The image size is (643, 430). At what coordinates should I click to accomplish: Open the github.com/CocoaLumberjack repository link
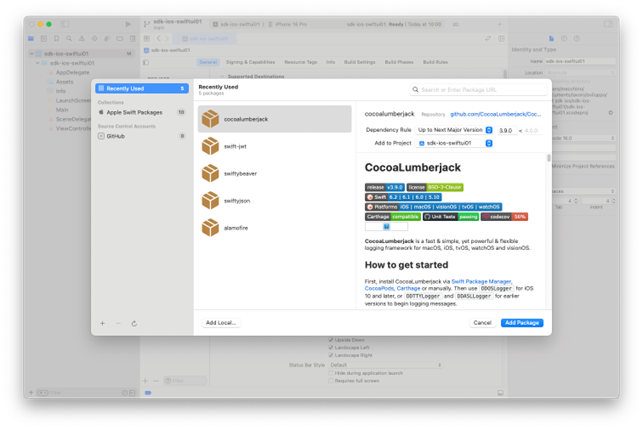[x=495, y=114]
